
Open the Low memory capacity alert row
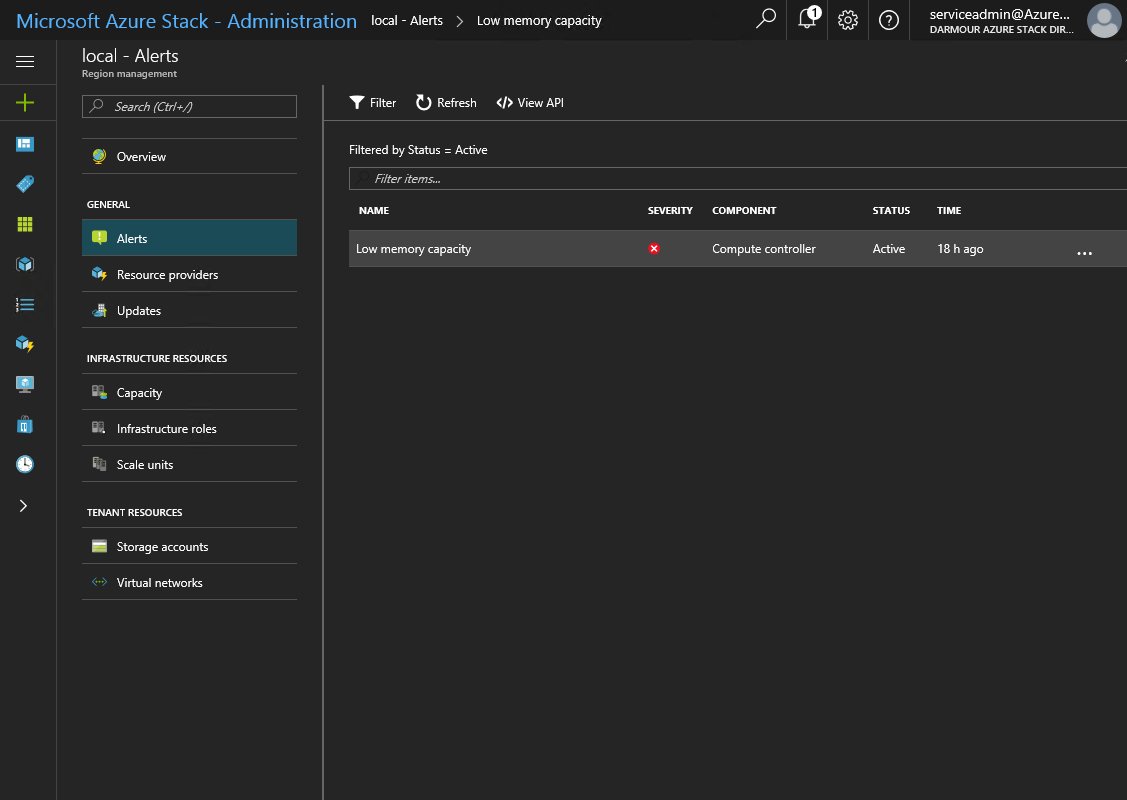(x=737, y=249)
